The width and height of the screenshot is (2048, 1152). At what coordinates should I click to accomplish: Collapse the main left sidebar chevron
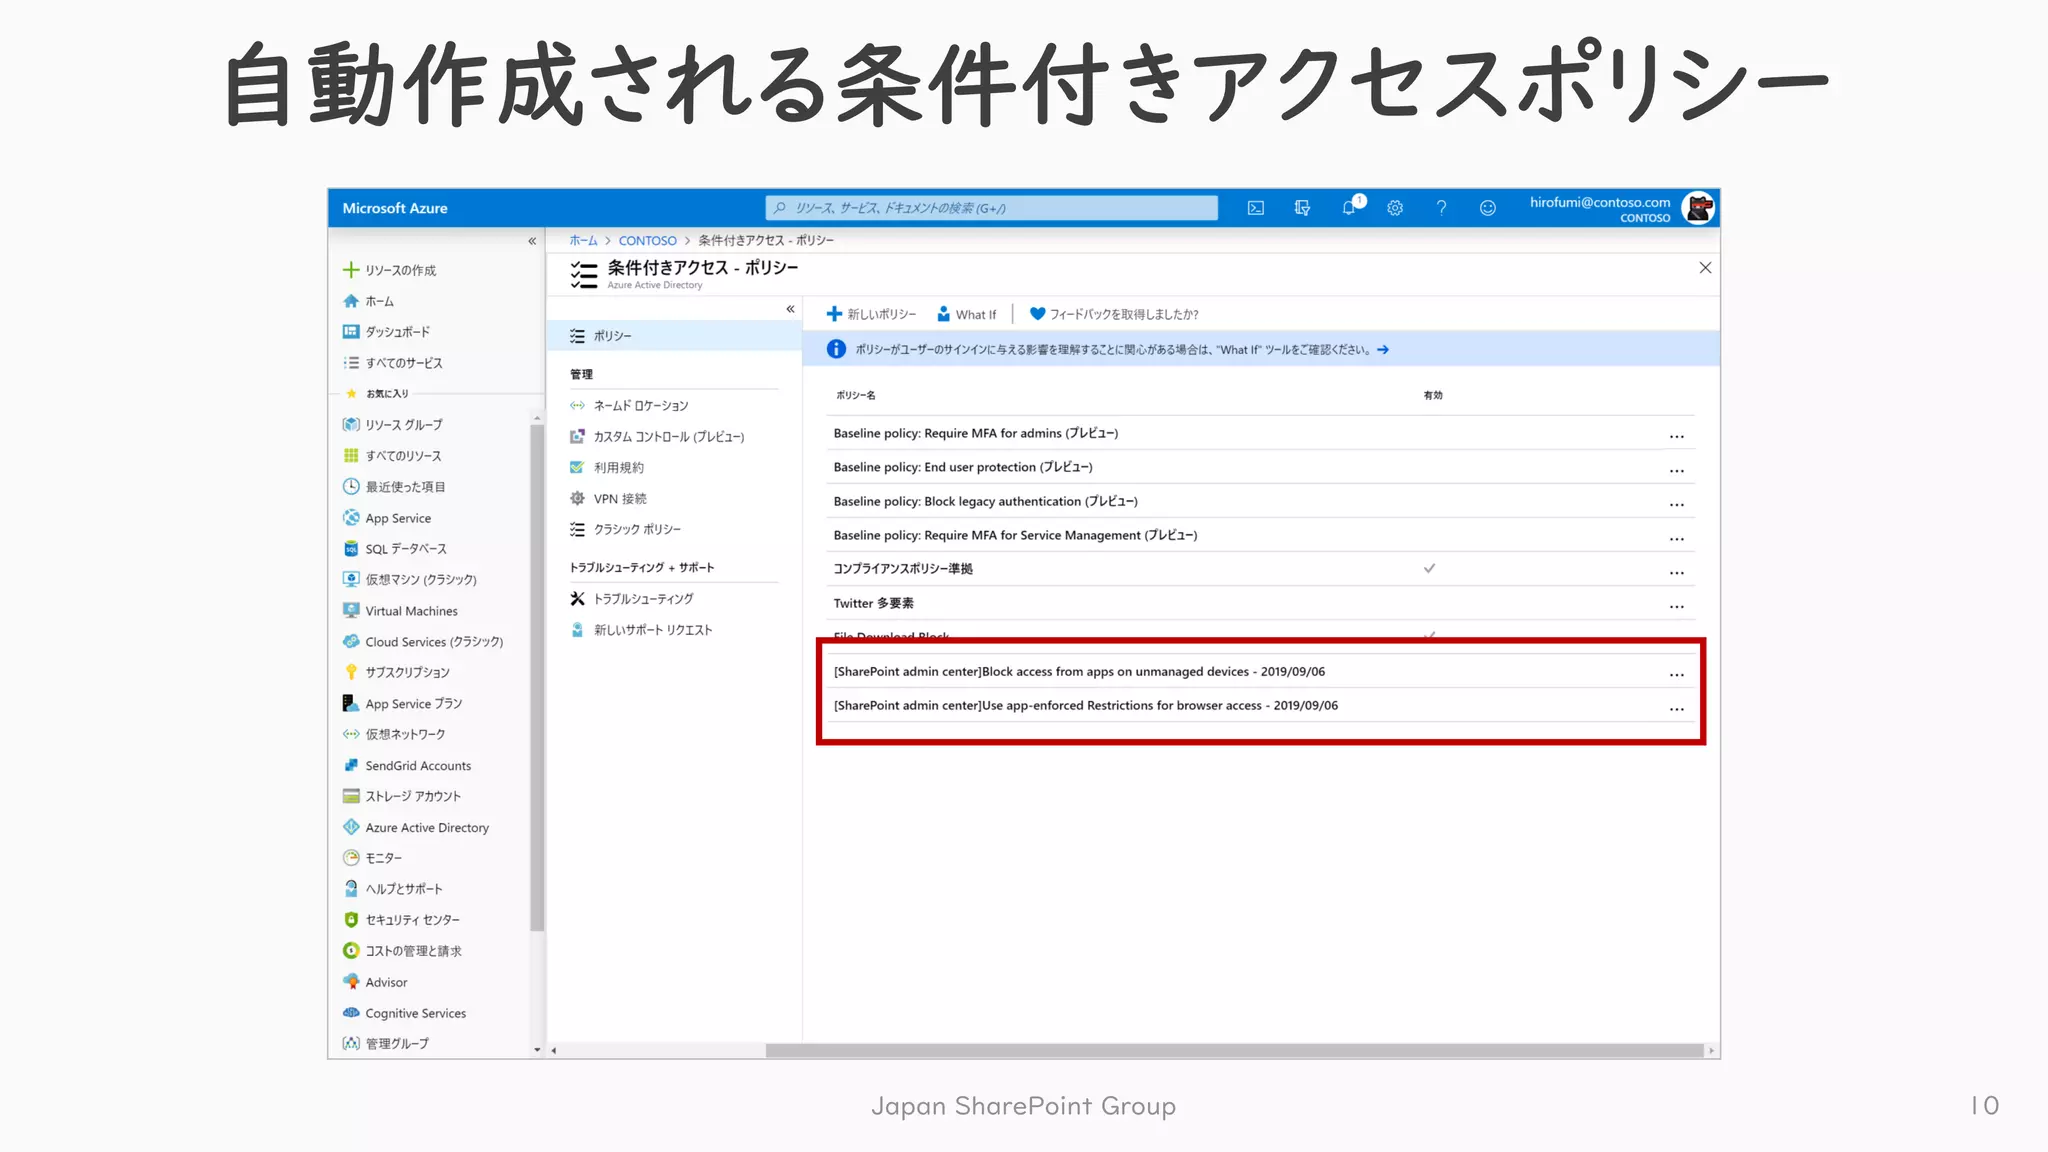[x=532, y=241]
